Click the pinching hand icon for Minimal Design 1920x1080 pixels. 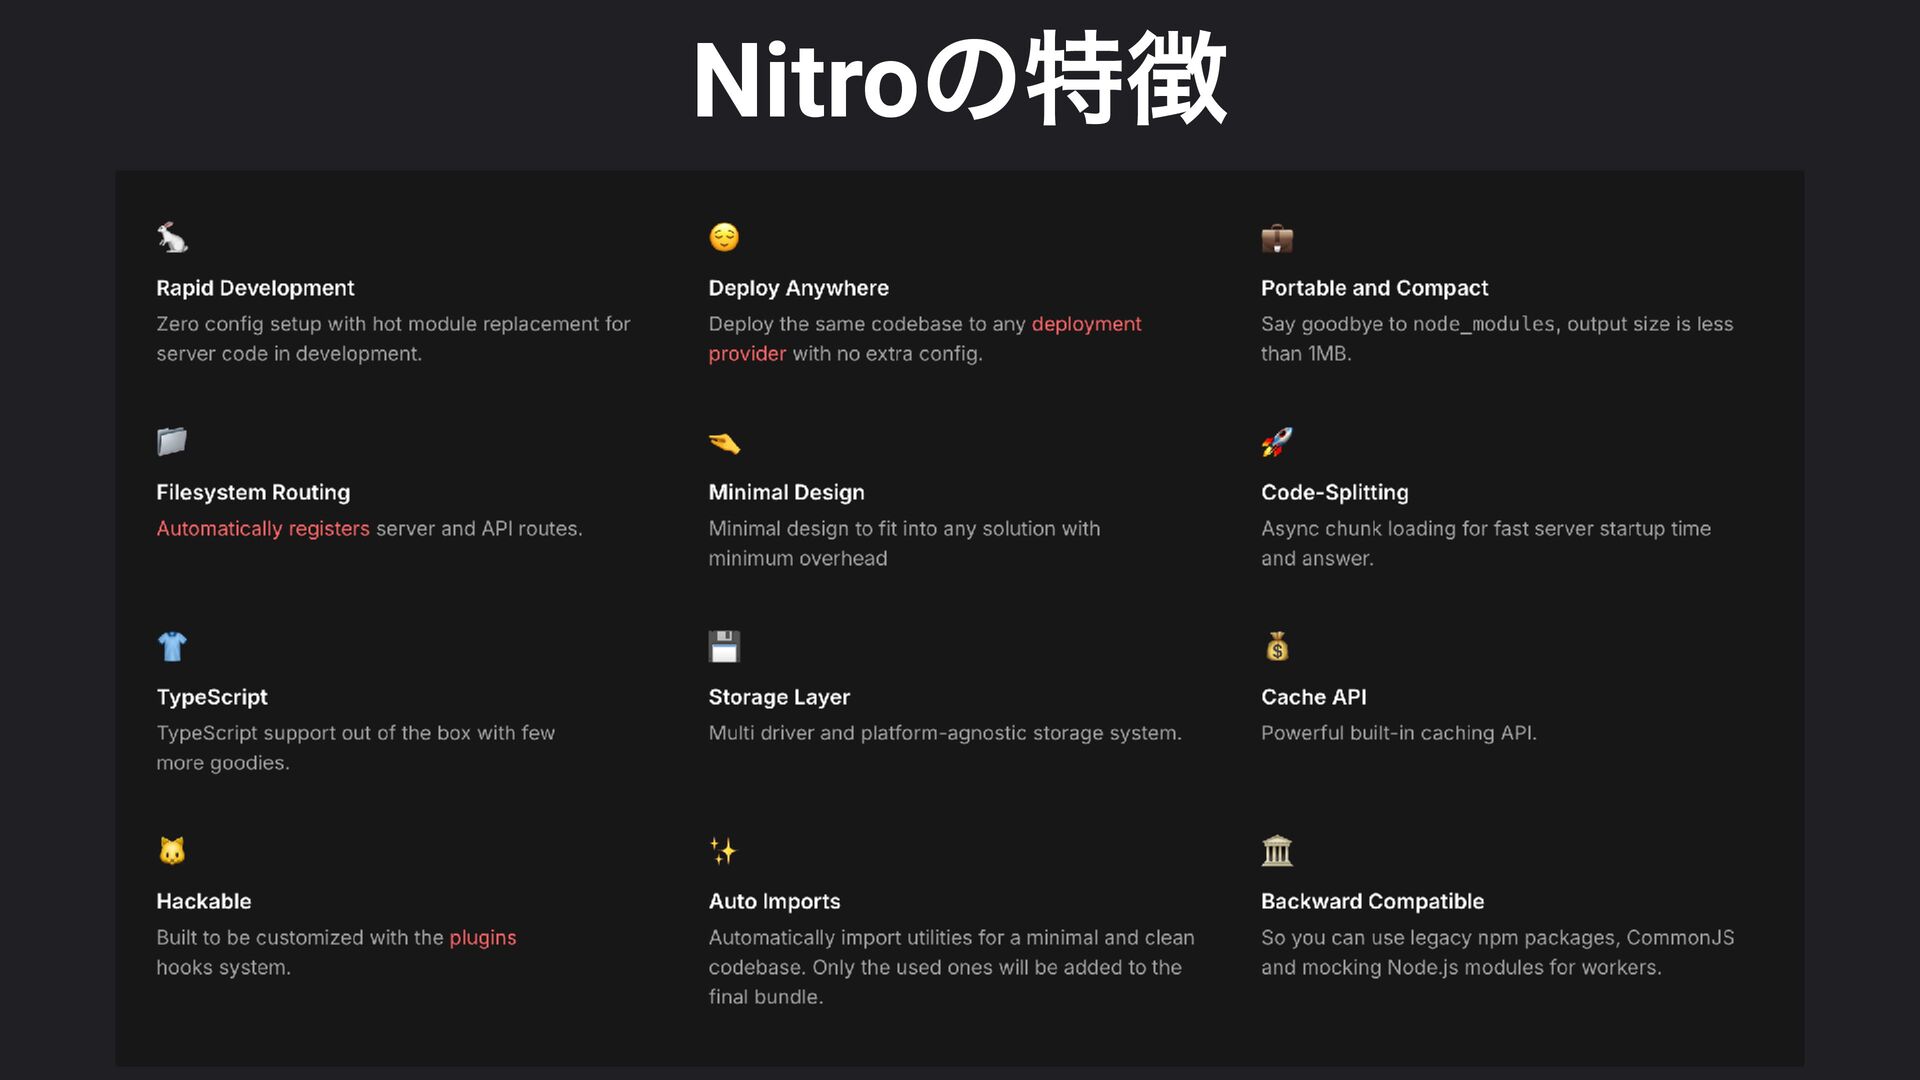[724, 443]
